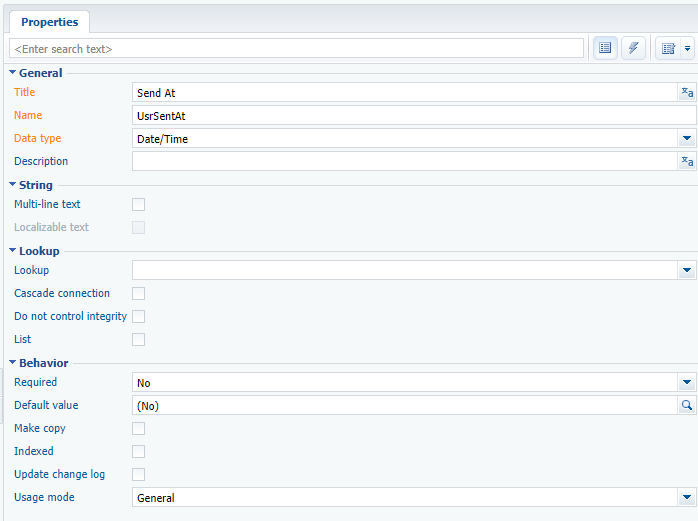This screenshot has height=521, width=698.
Task: Click the Usage mode label
Action: click(44, 497)
